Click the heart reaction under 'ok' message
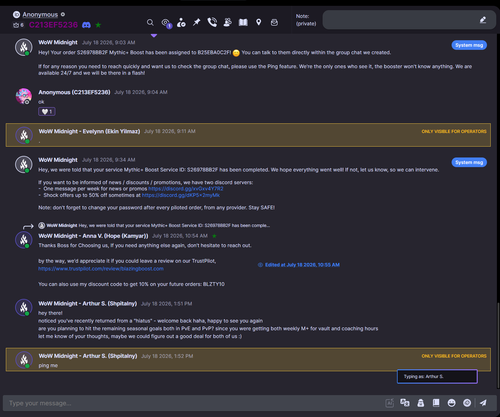The height and width of the screenshot is (417, 500). (x=47, y=112)
